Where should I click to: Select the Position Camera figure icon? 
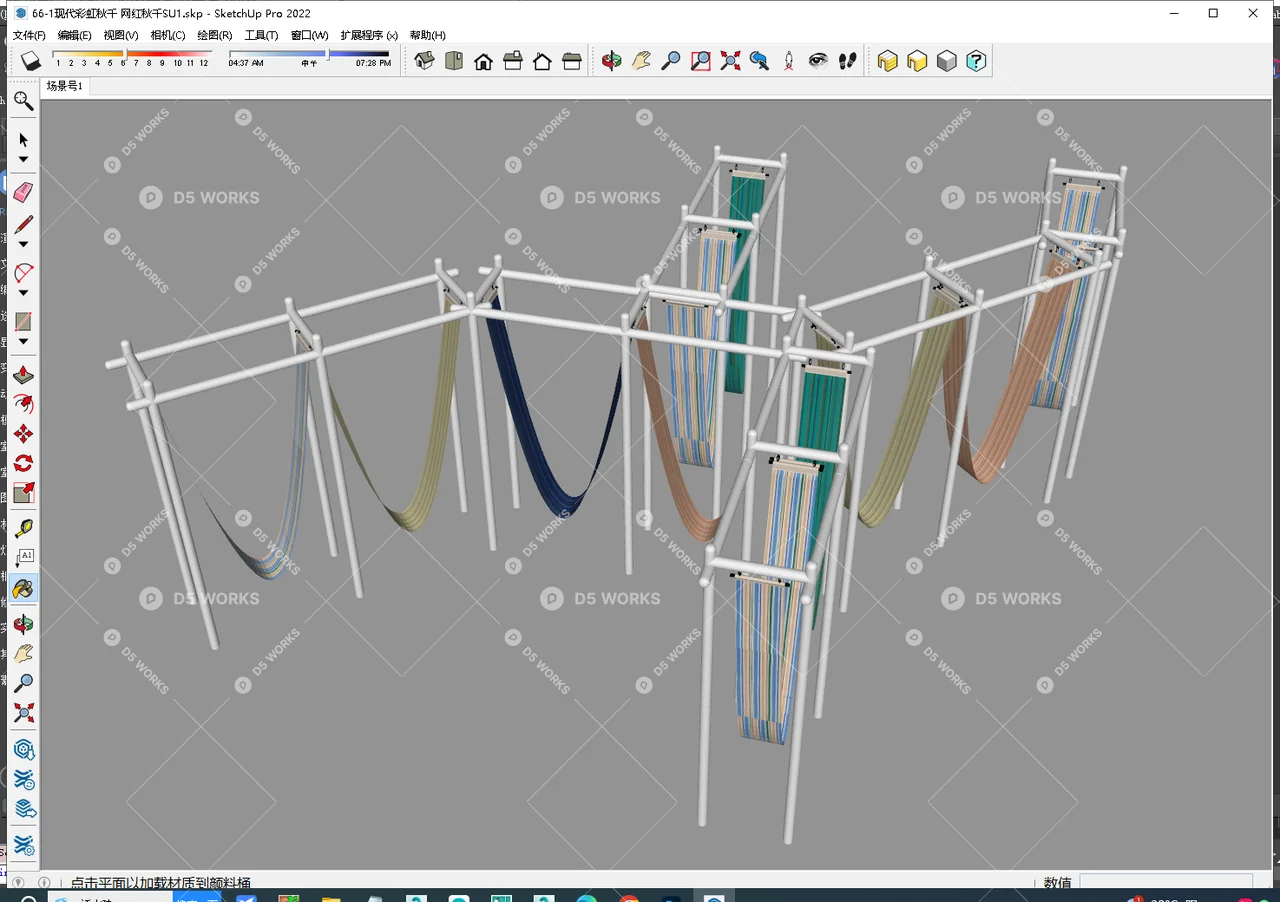pos(789,61)
